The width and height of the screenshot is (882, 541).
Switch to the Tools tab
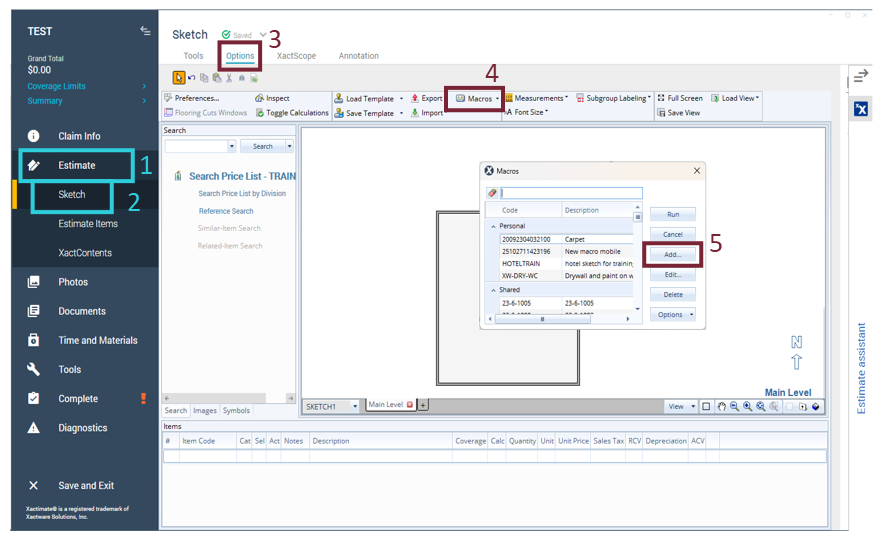coord(193,56)
